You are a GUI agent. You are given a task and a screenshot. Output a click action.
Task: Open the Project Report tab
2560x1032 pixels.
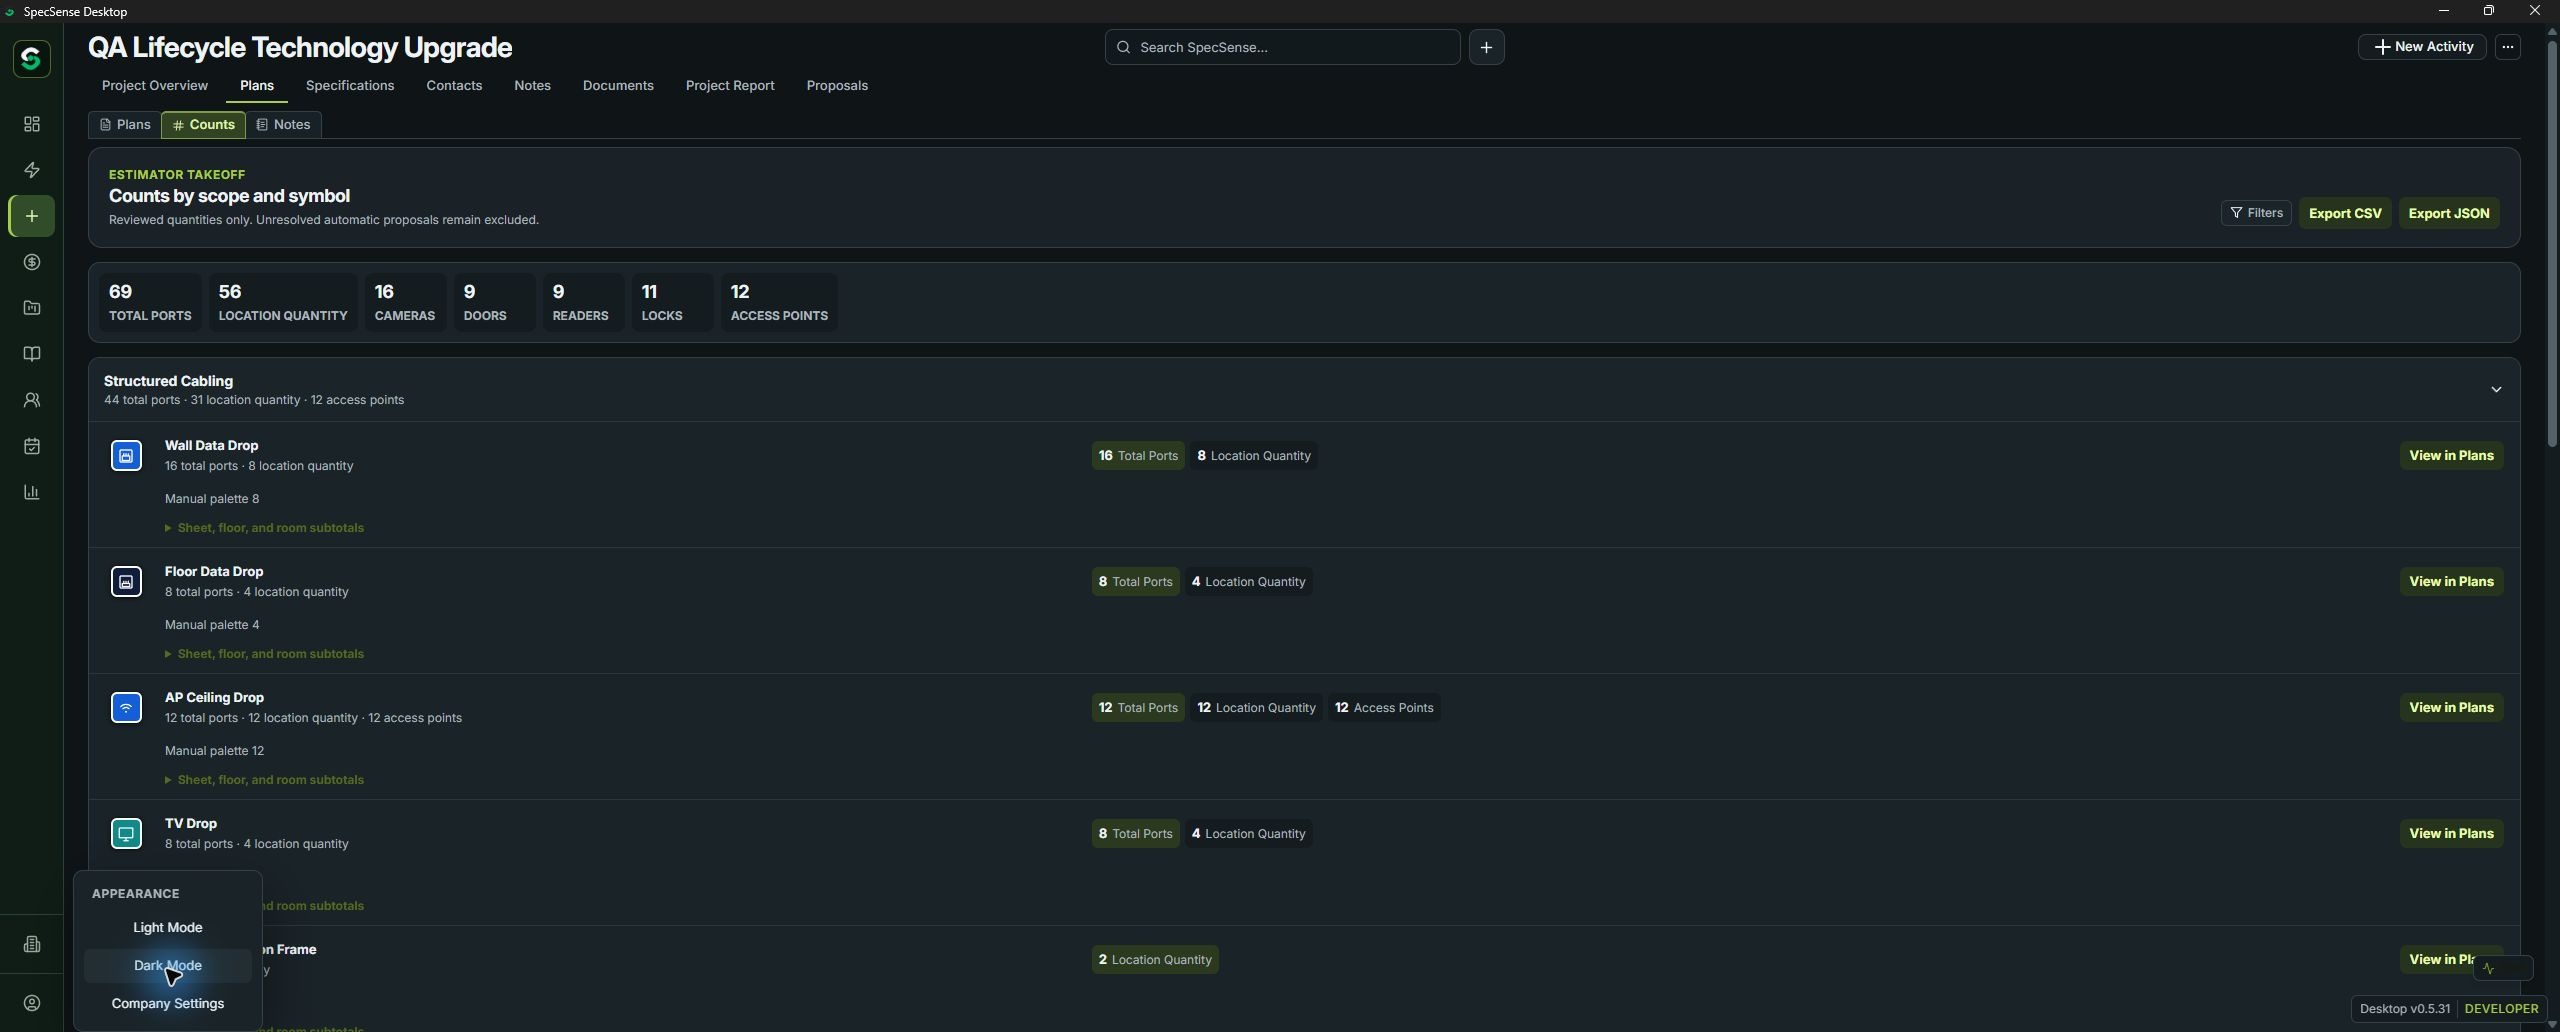click(x=730, y=86)
